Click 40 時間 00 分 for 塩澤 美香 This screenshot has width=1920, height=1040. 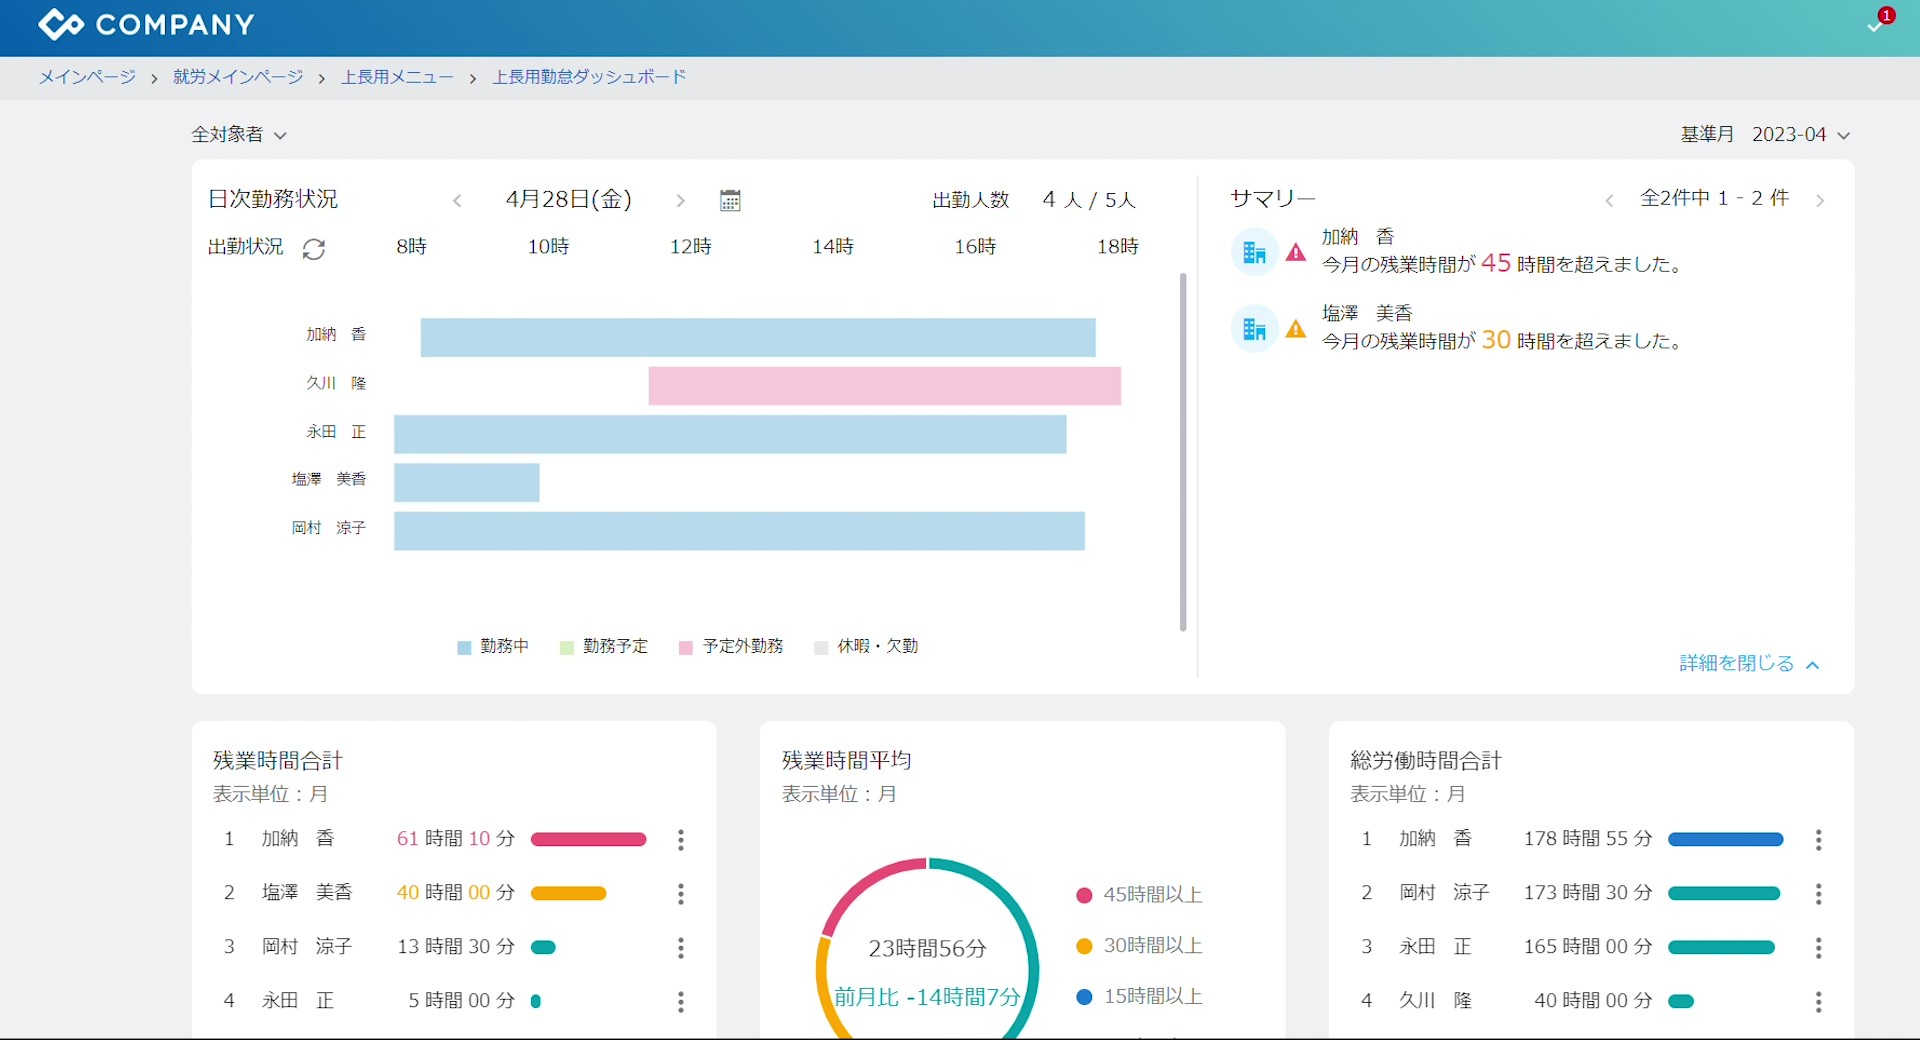pos(456,893)
